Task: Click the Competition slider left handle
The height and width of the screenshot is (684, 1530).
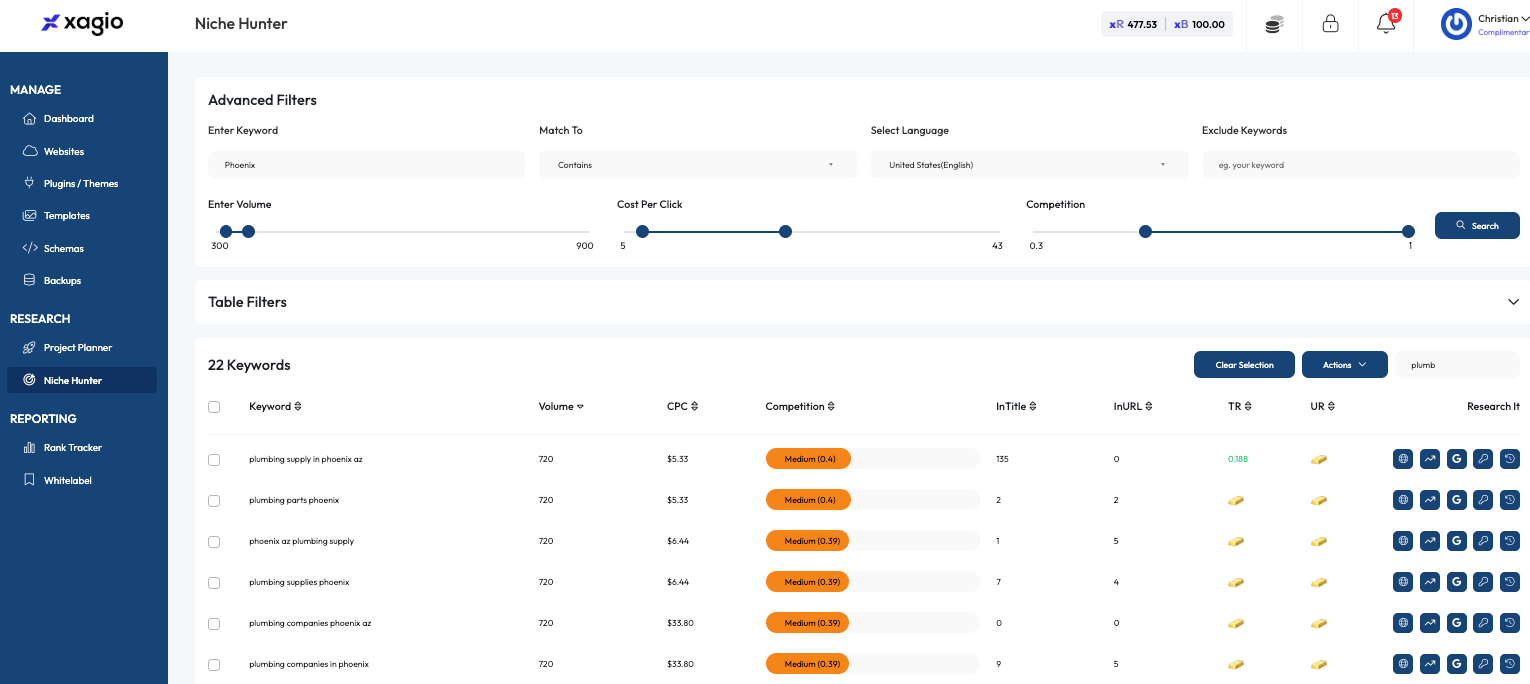Action: [1145, 232]
